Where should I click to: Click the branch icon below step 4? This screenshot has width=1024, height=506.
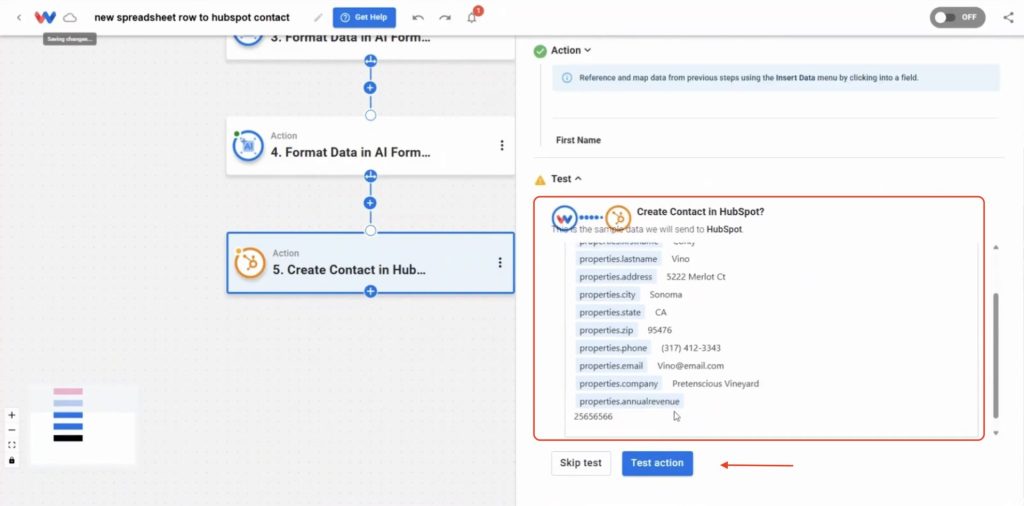370,176
